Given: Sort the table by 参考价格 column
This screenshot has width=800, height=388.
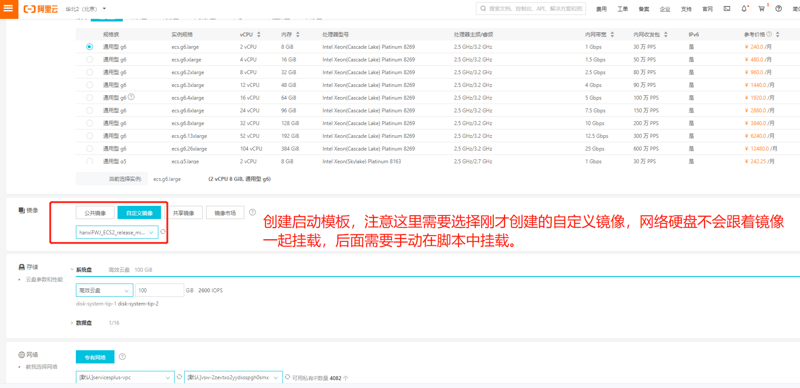Looking at the screenshot, I should pyautogui.click(x=778, y=34).
